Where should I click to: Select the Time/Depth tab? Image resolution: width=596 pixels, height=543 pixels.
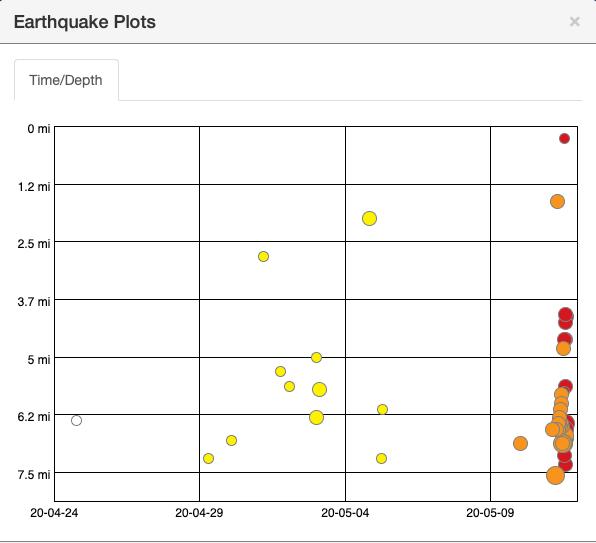pyautogui.click(x=66, y=80)
